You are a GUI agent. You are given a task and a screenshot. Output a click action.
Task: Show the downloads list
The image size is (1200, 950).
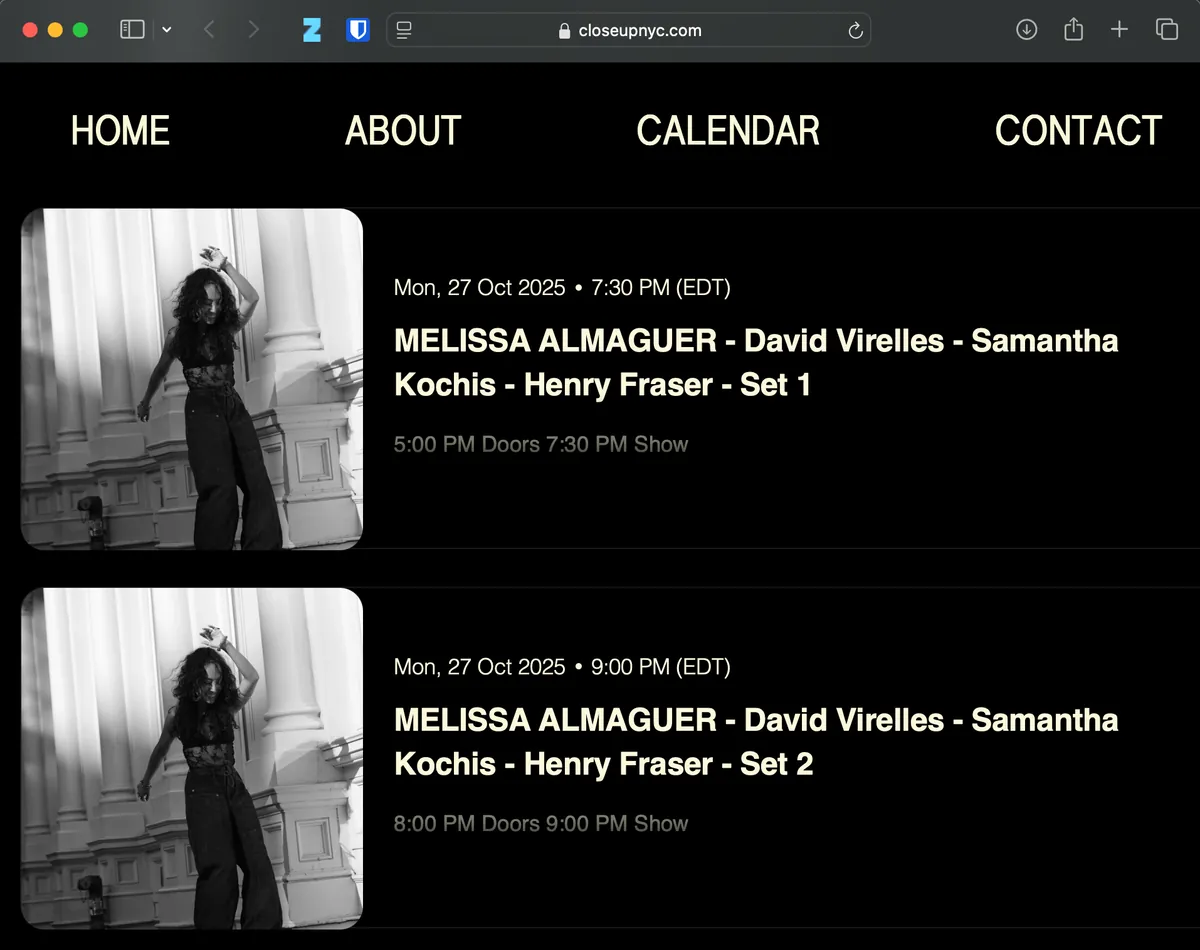tap(1026, 30)
